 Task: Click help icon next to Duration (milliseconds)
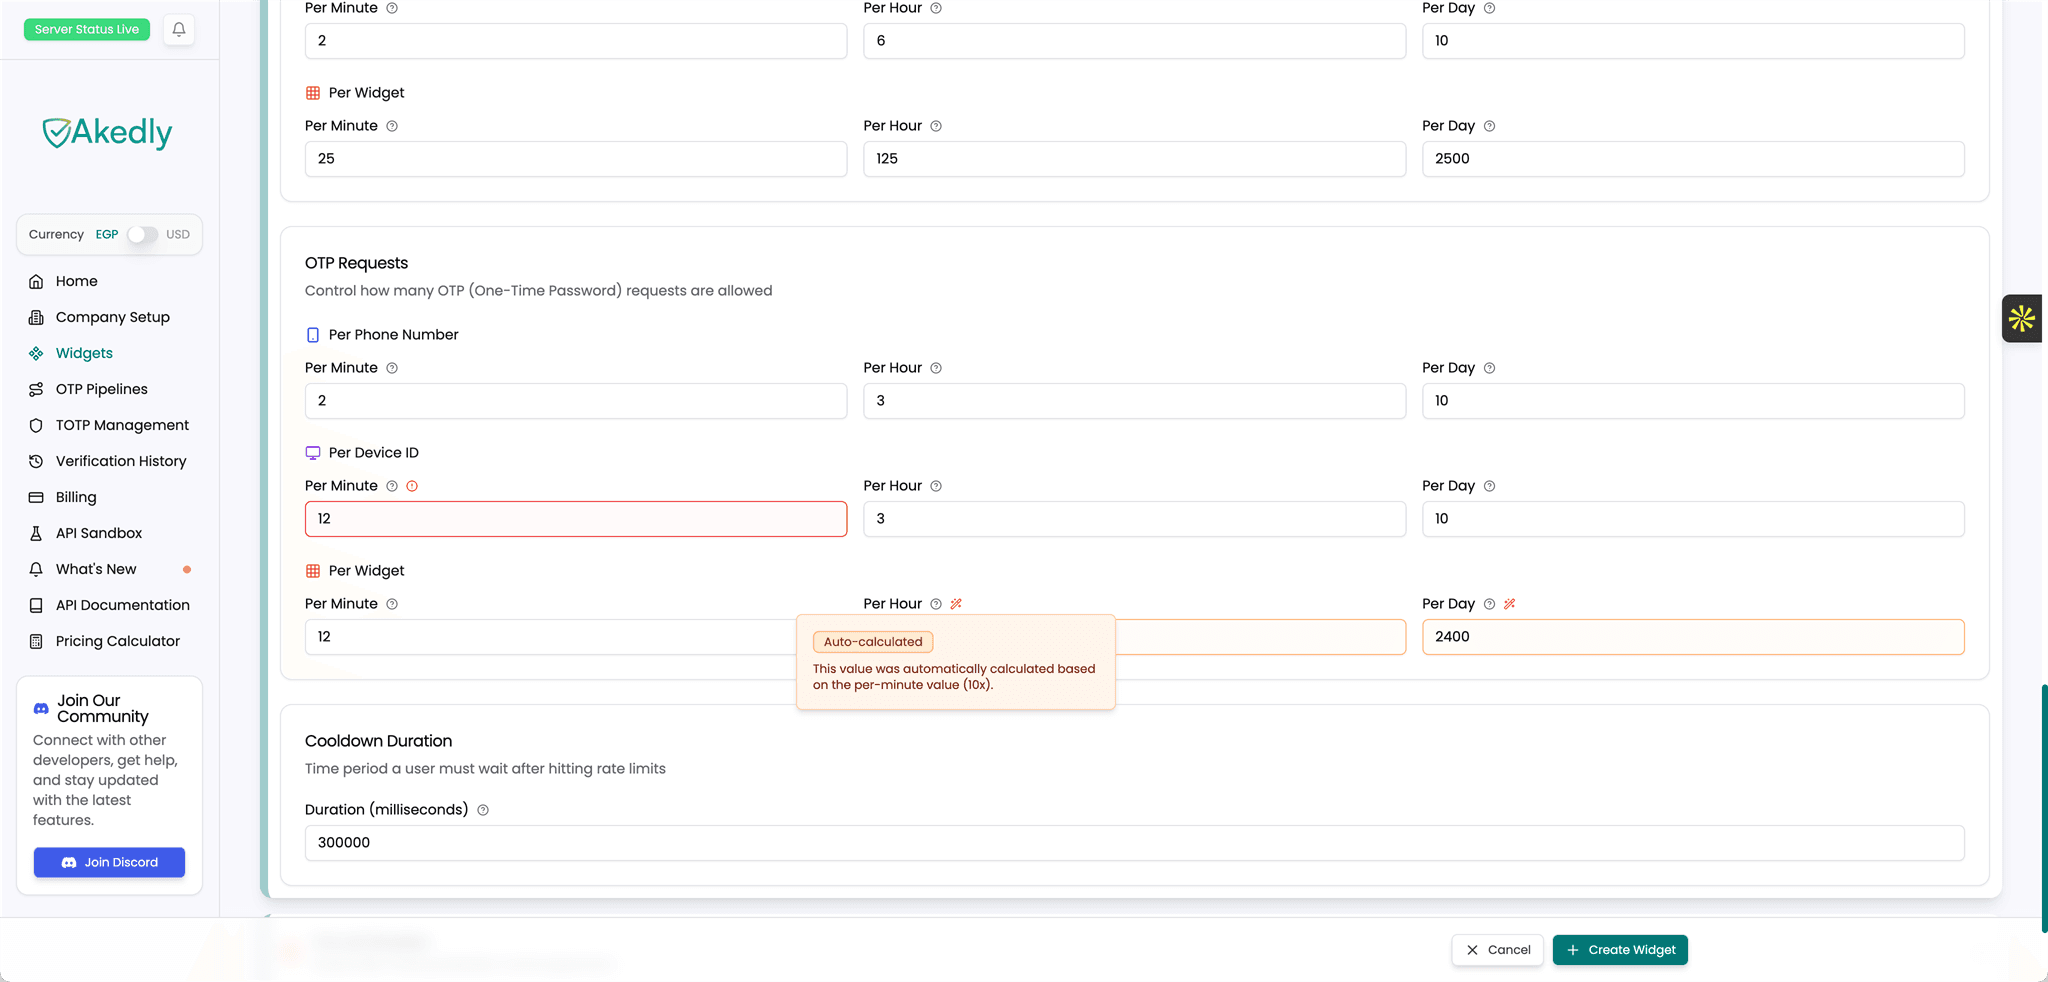pos(483,810)
